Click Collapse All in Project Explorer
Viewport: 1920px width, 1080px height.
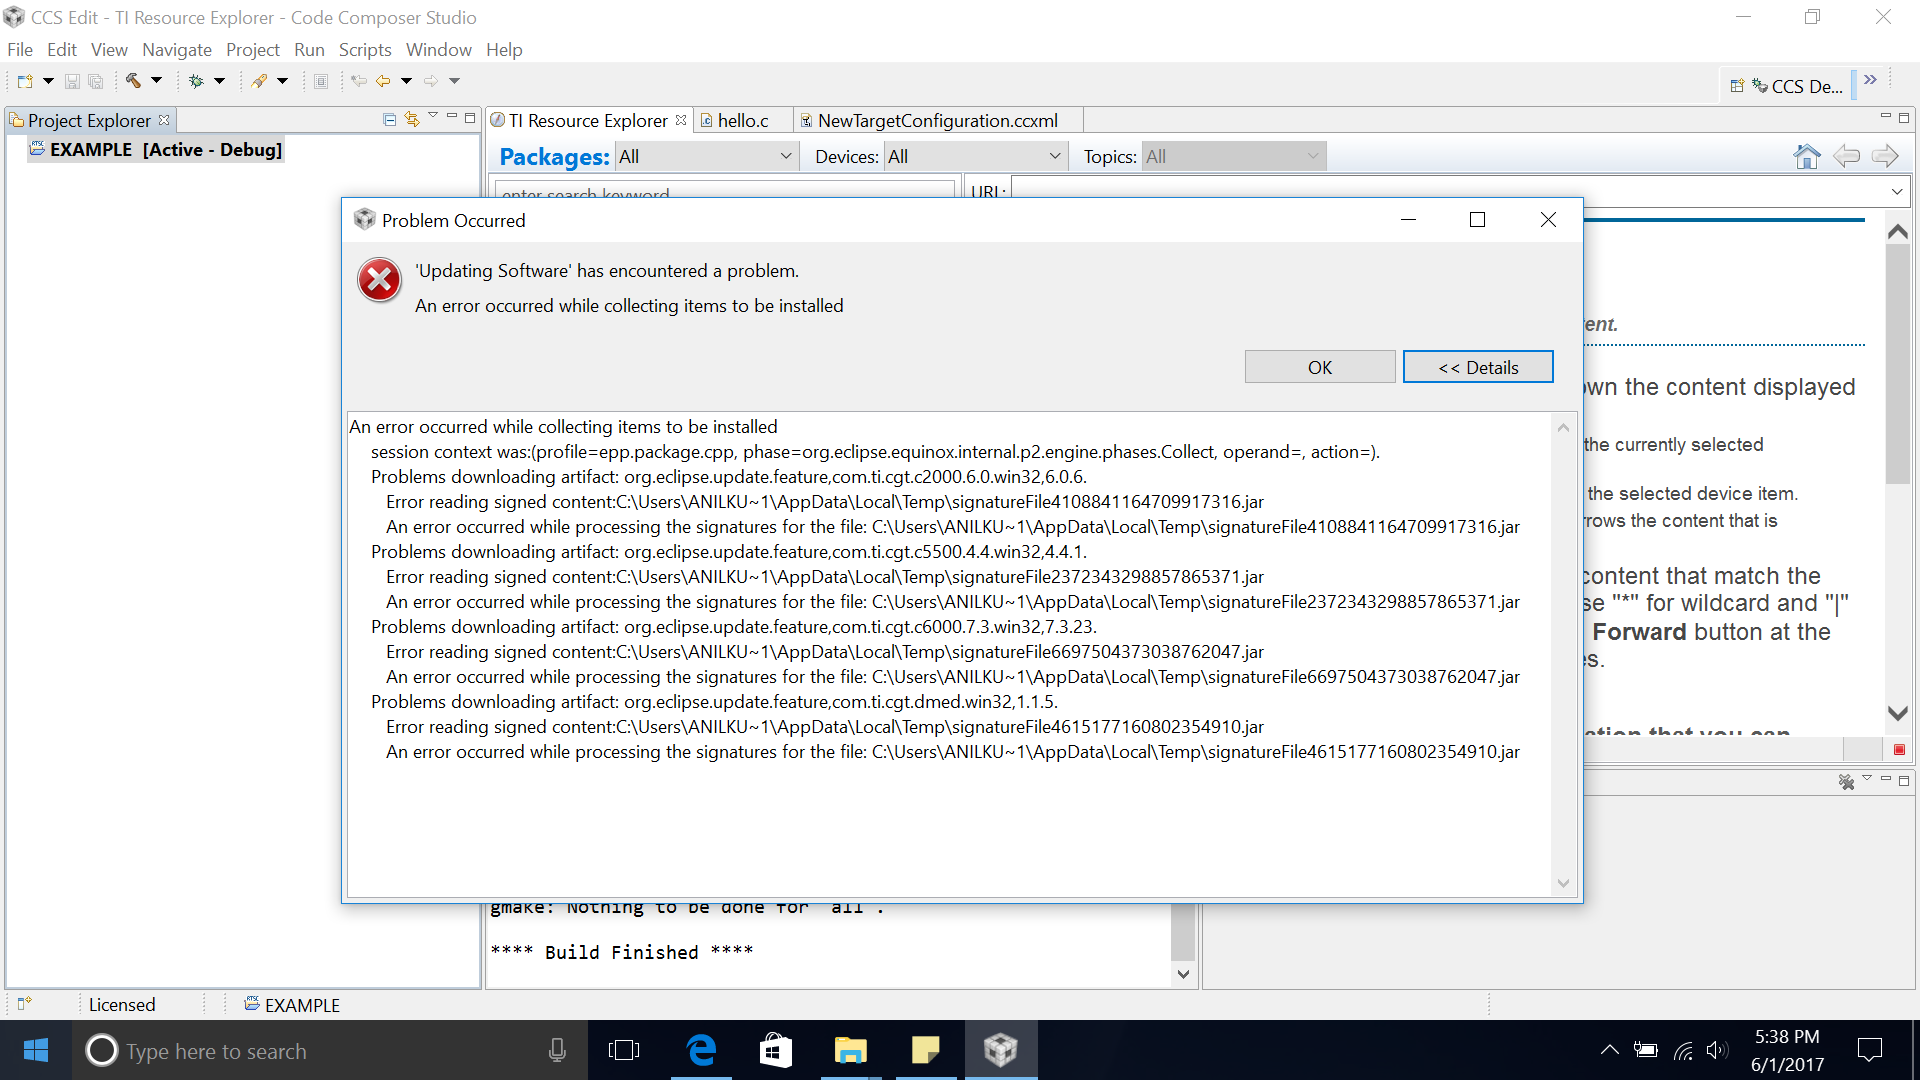(390, 120)
